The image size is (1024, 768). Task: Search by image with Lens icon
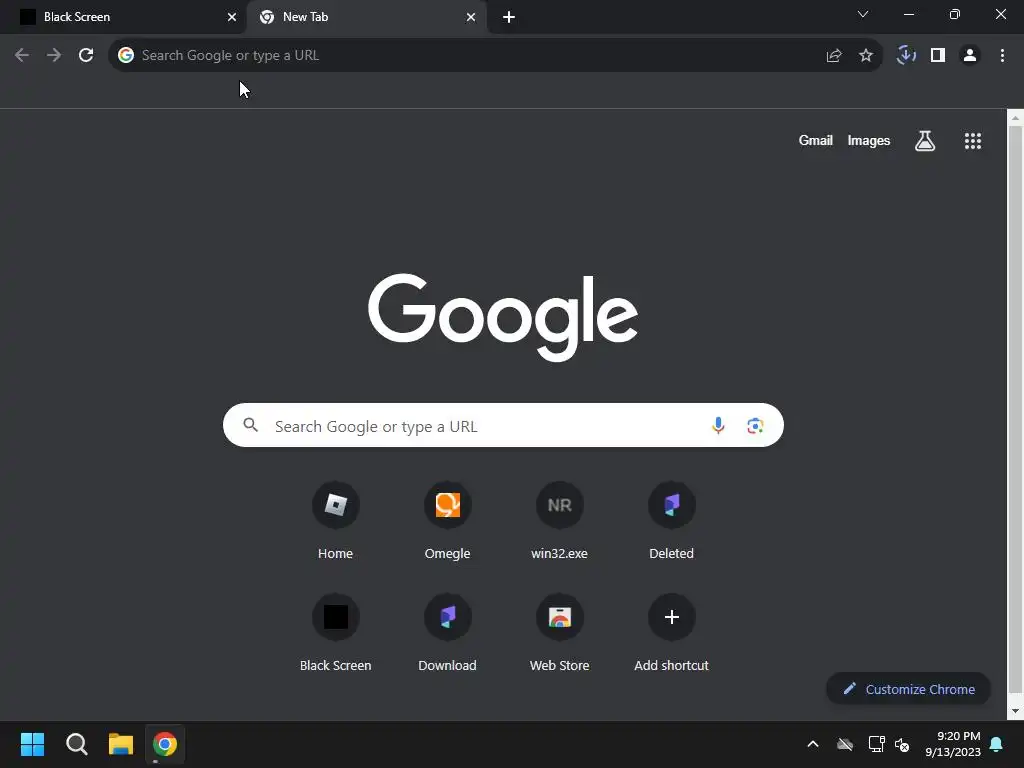point(755,425)
